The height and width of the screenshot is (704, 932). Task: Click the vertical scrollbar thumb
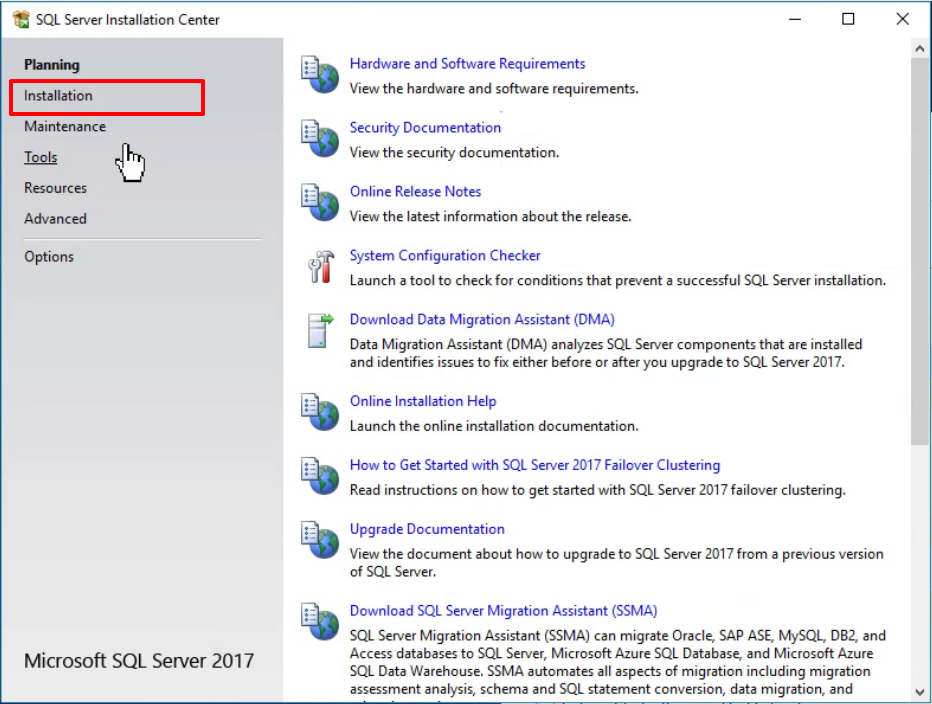(x=920, y=252)
